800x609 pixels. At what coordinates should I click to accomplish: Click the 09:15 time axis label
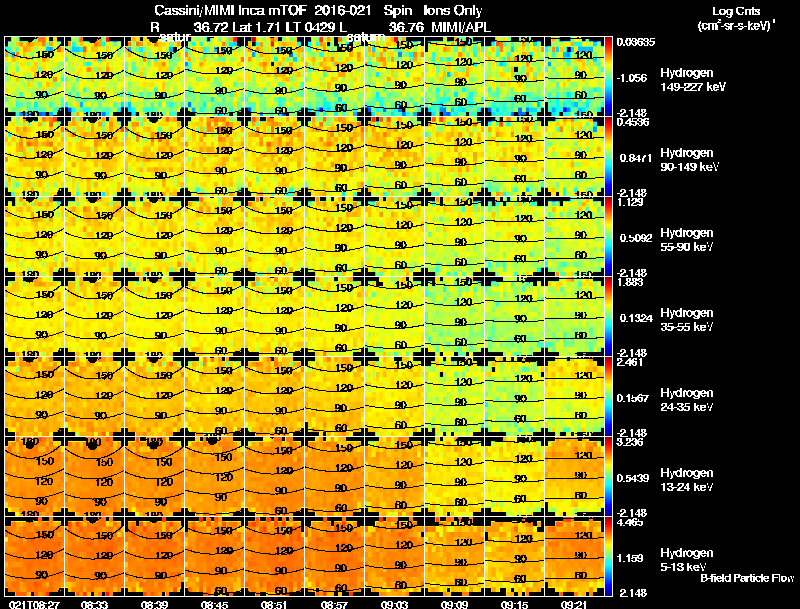(x=514, y=604)
